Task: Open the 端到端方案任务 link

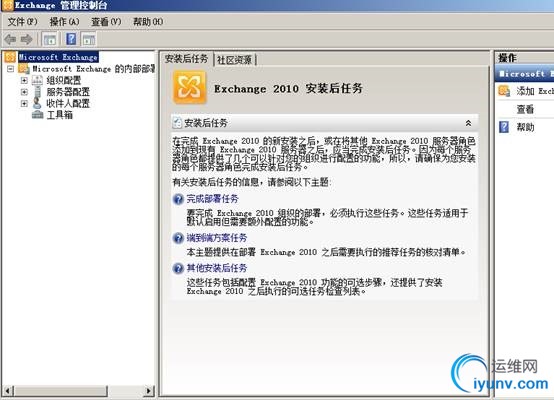Action: [x=217, y=238]
